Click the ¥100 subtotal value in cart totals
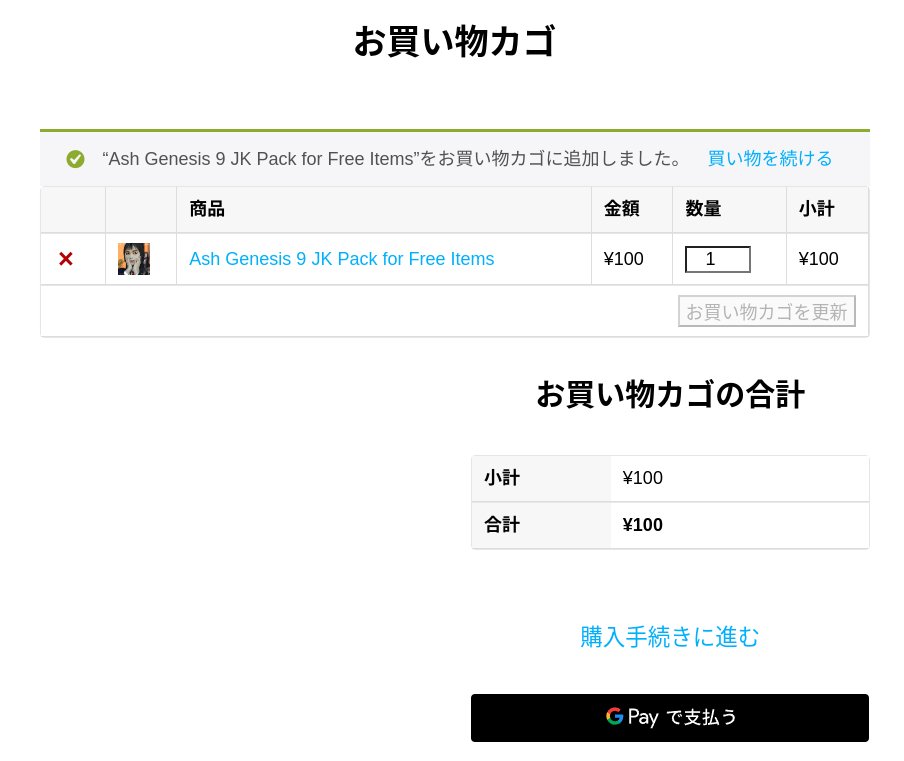This screenshot has width=904, height=761. click(x=642, y=478)
